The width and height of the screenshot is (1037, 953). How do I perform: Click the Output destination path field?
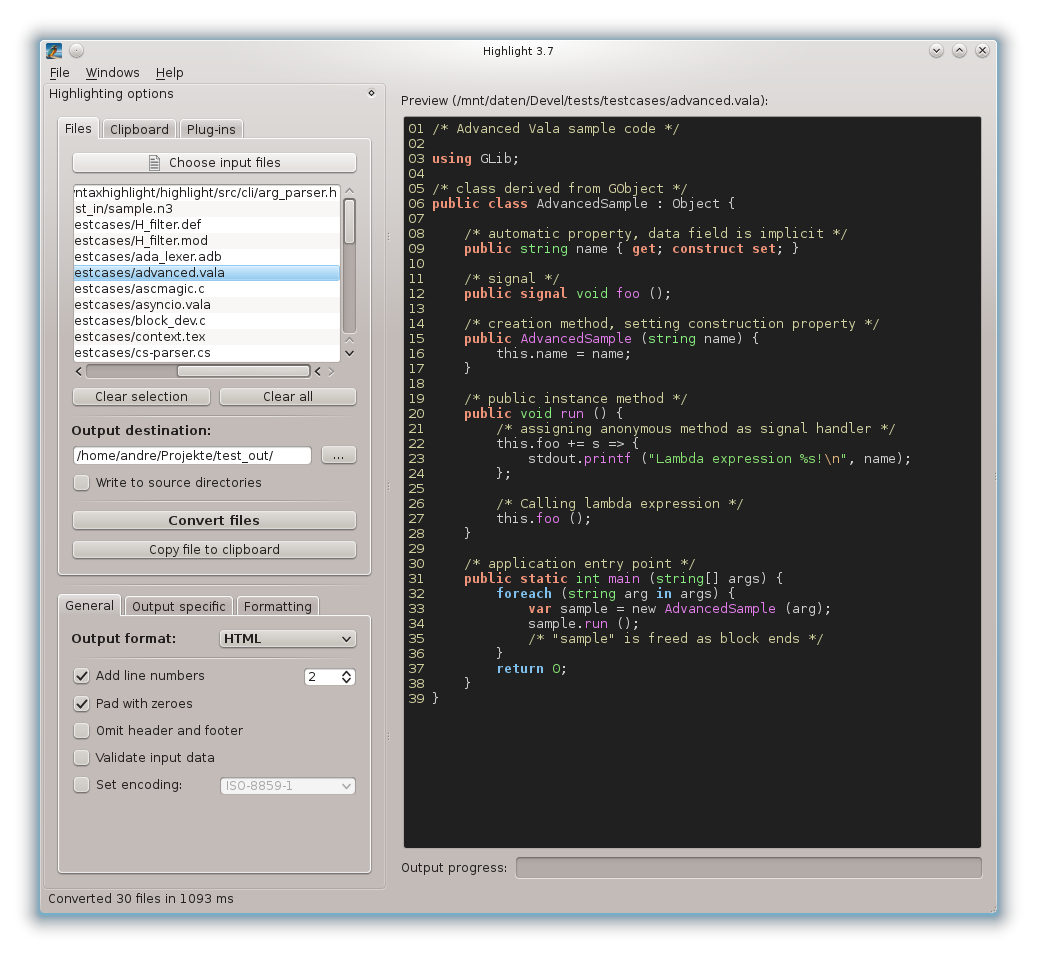coord(192,456)
